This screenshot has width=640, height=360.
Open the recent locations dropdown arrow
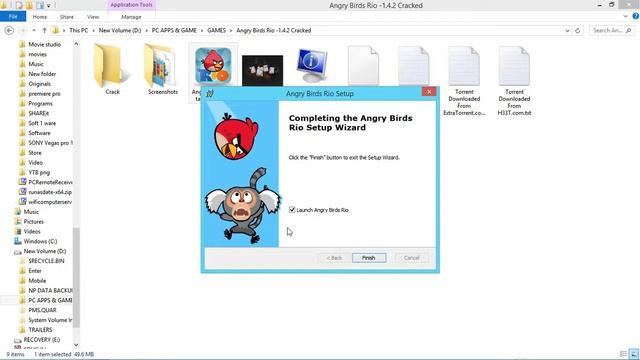tap(34, 31)
